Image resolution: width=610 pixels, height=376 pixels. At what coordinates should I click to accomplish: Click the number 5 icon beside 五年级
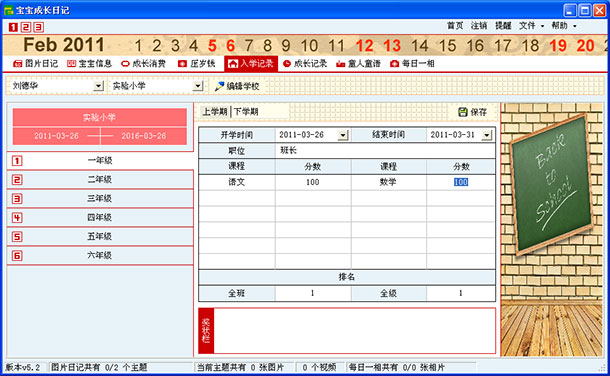click(x=17, y=237)
